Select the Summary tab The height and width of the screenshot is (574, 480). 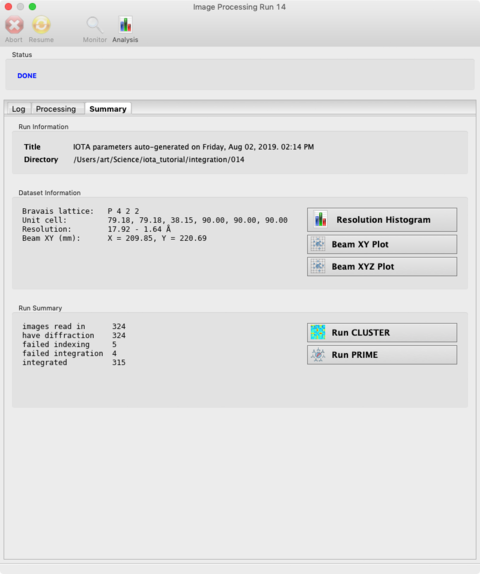(108, 109)
